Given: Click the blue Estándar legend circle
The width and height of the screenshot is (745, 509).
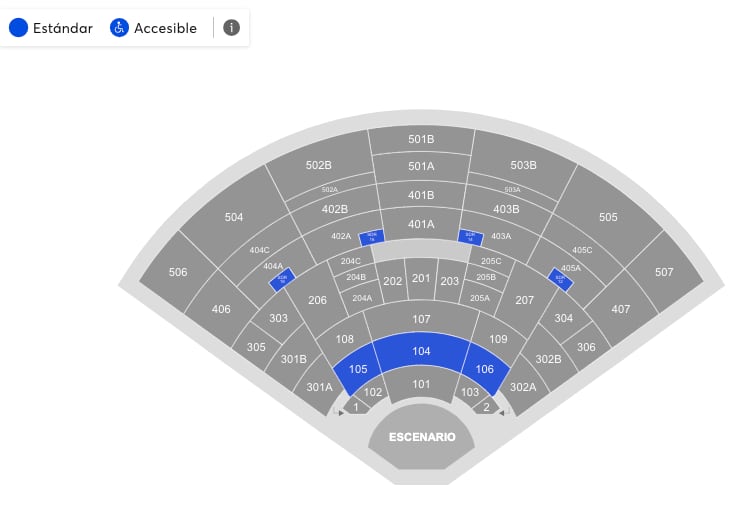Looking at the screenshot, I should tap(18, 28).
